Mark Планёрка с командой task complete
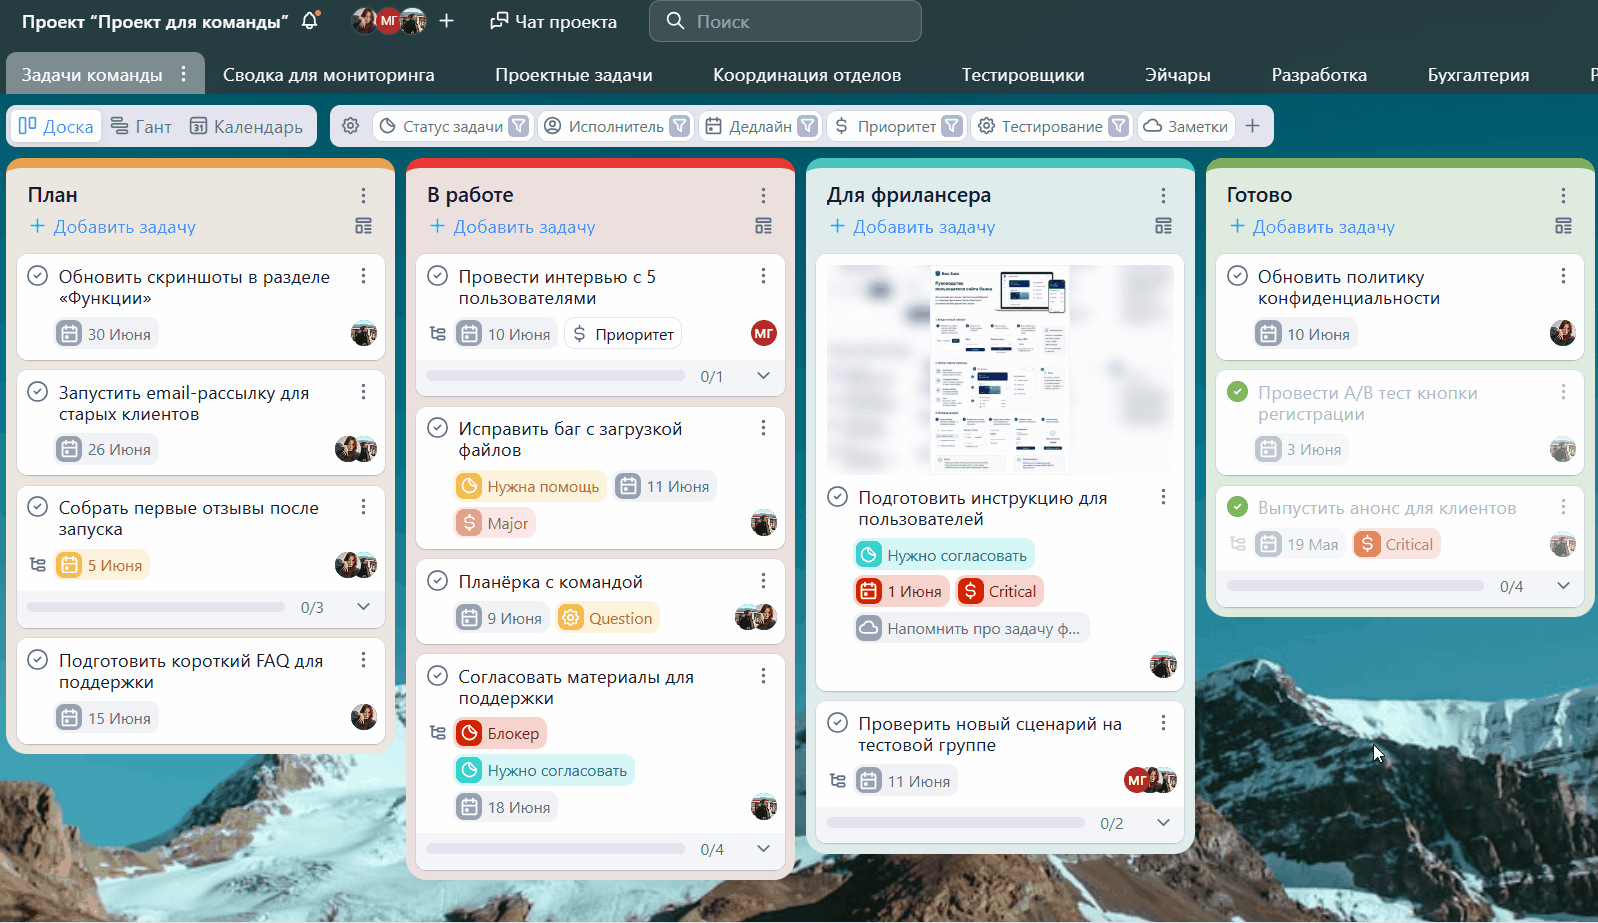Image resolution: width=1598 pixels, height=923 pixels. 438,581
